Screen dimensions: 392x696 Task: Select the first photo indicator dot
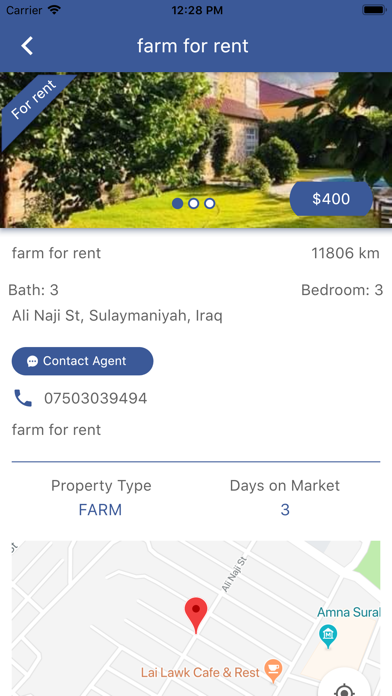177,203
